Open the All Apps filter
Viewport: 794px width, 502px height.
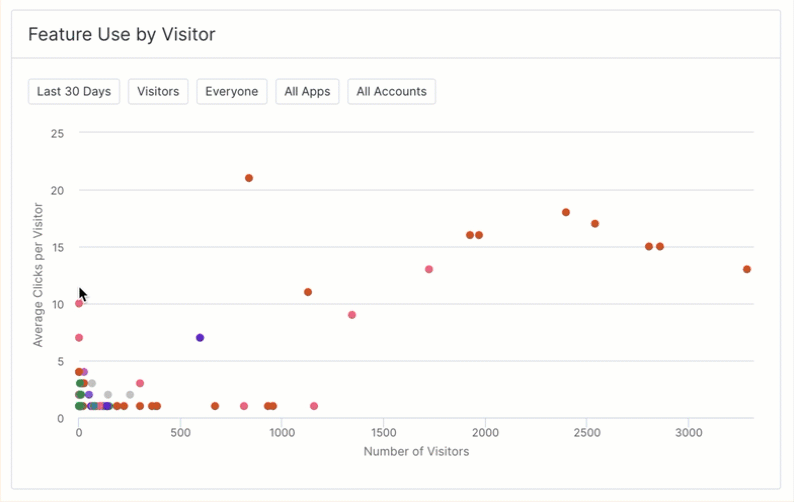tap(308, 92)
